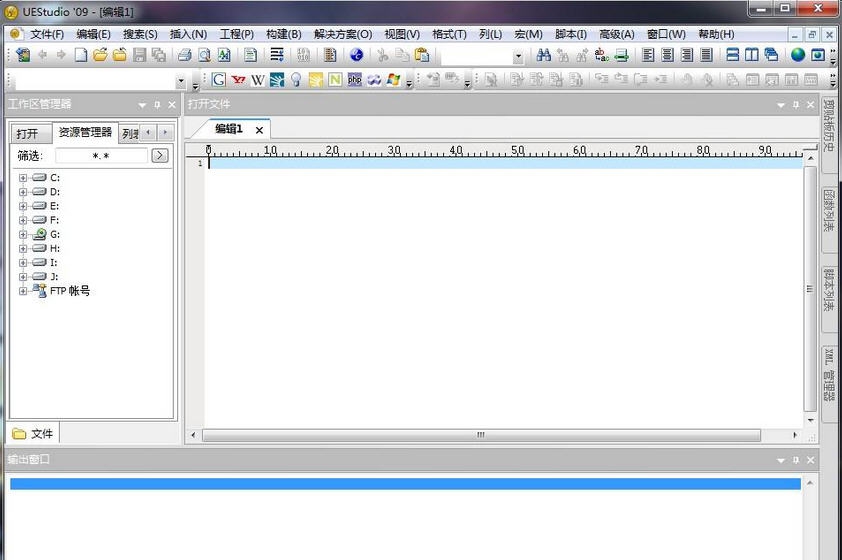The image size is (842, 560).
Task: Pin the 输出窗口 panel
Action: coord(796,460)
